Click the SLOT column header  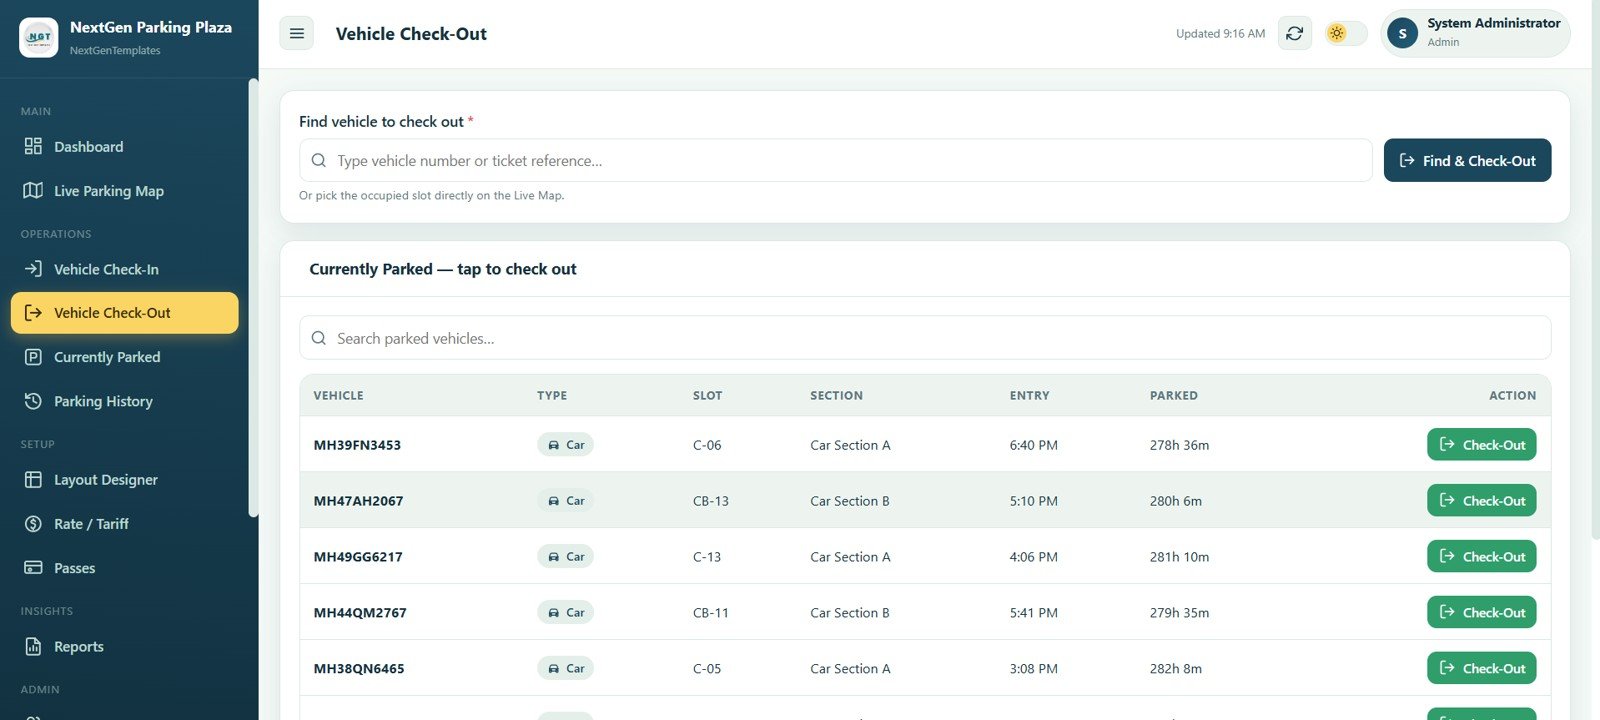tap(707, 396)
